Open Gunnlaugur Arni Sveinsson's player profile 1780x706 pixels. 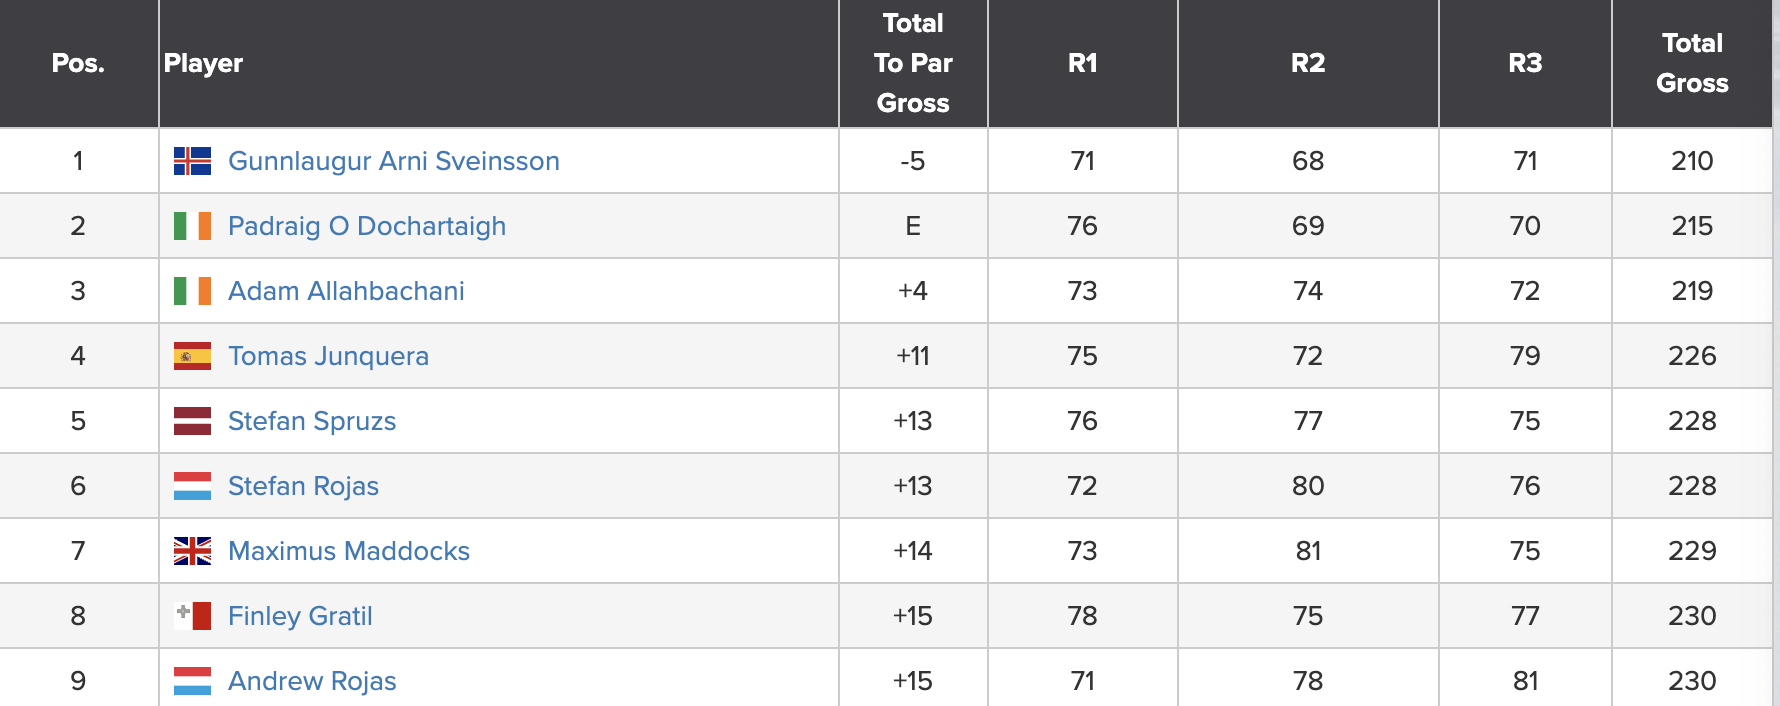coord(394,161)
